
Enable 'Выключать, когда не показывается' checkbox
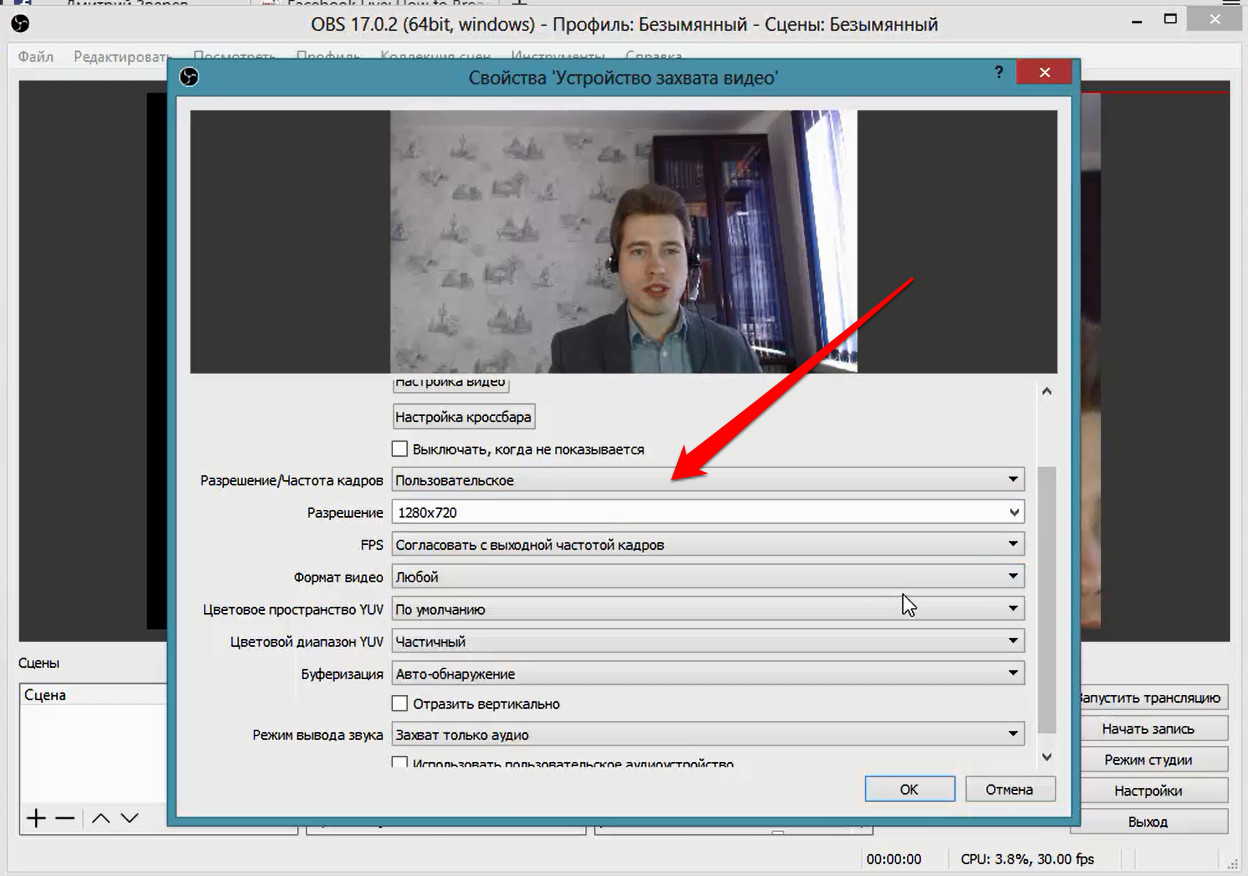pos(400,449)
